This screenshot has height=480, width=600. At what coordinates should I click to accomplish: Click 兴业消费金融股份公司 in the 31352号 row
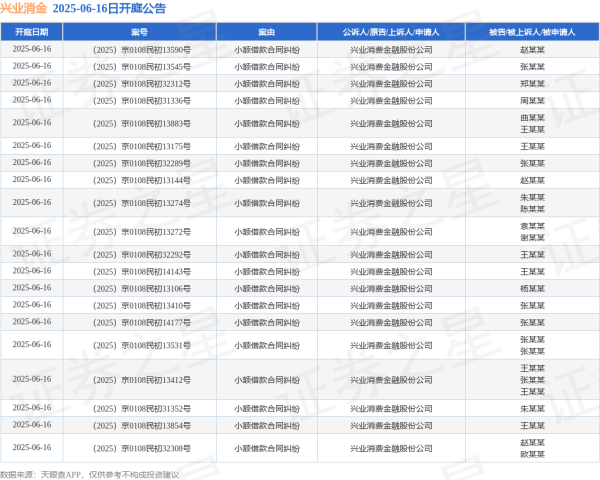click(391, 408)
